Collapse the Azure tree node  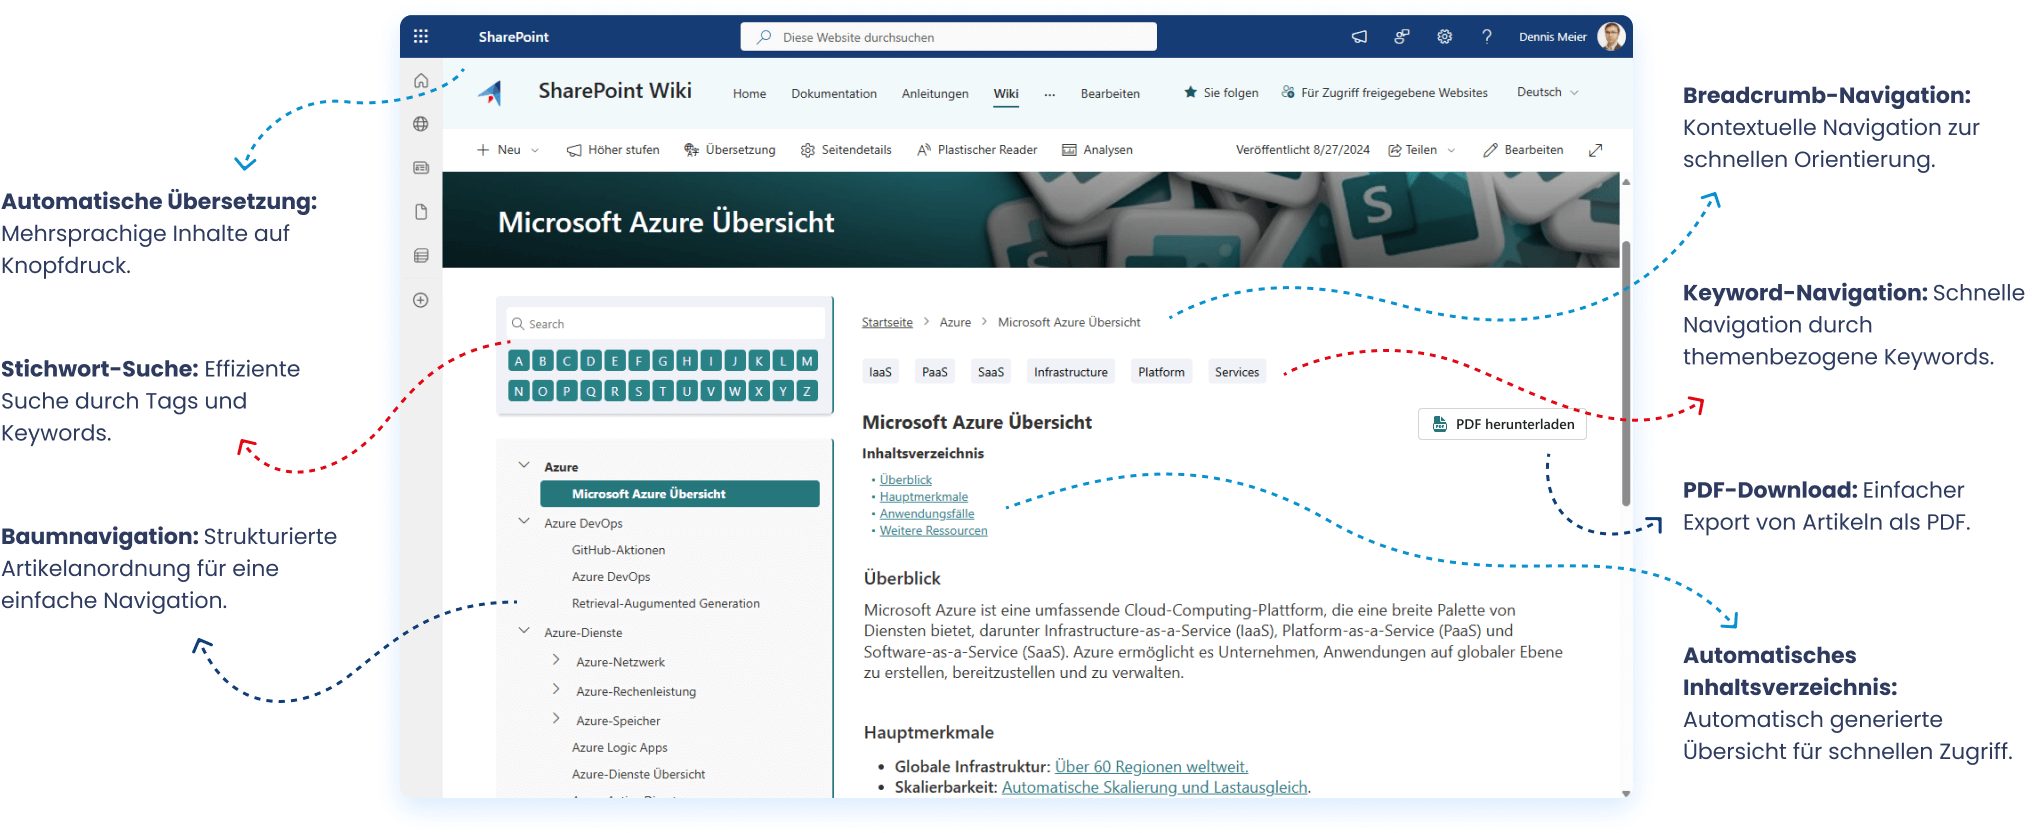click(x=524, y=466)
